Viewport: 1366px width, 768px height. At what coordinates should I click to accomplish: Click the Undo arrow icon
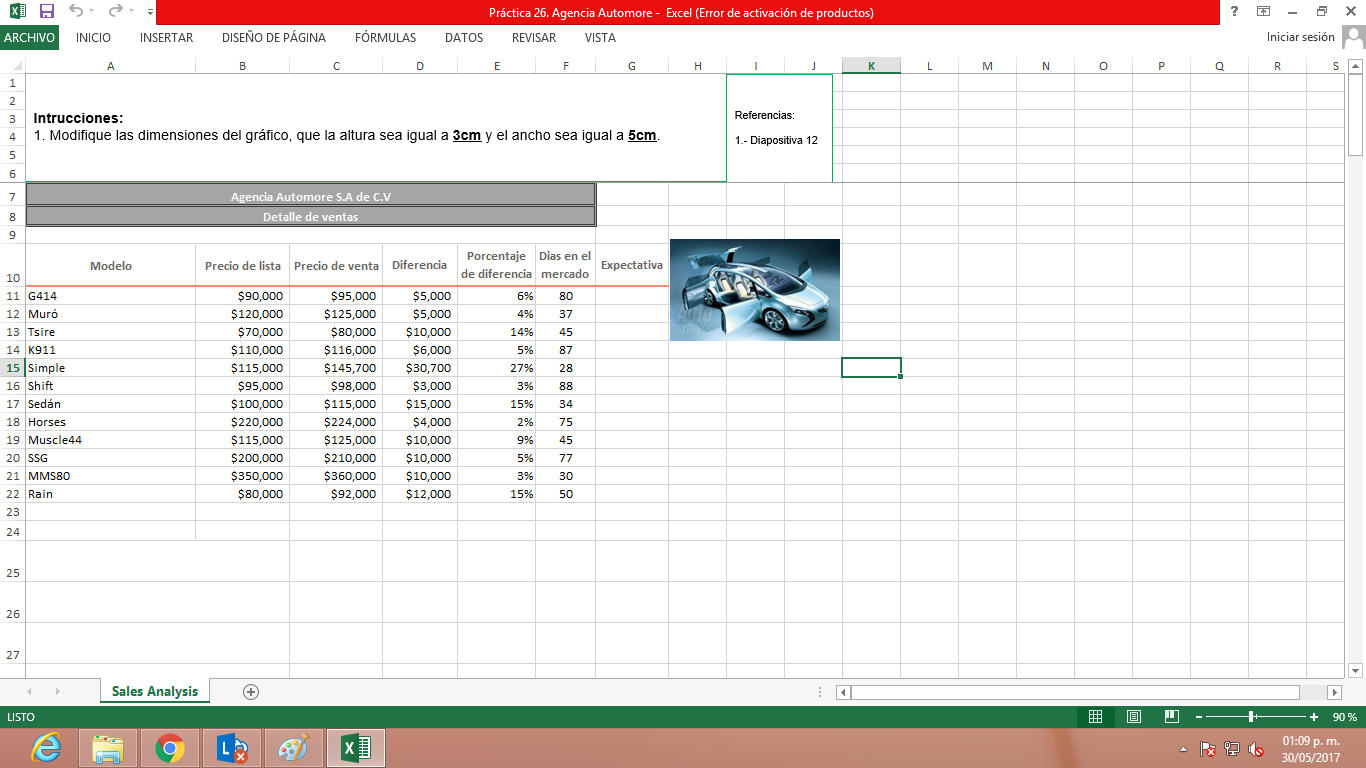click(x=77, y=12)
